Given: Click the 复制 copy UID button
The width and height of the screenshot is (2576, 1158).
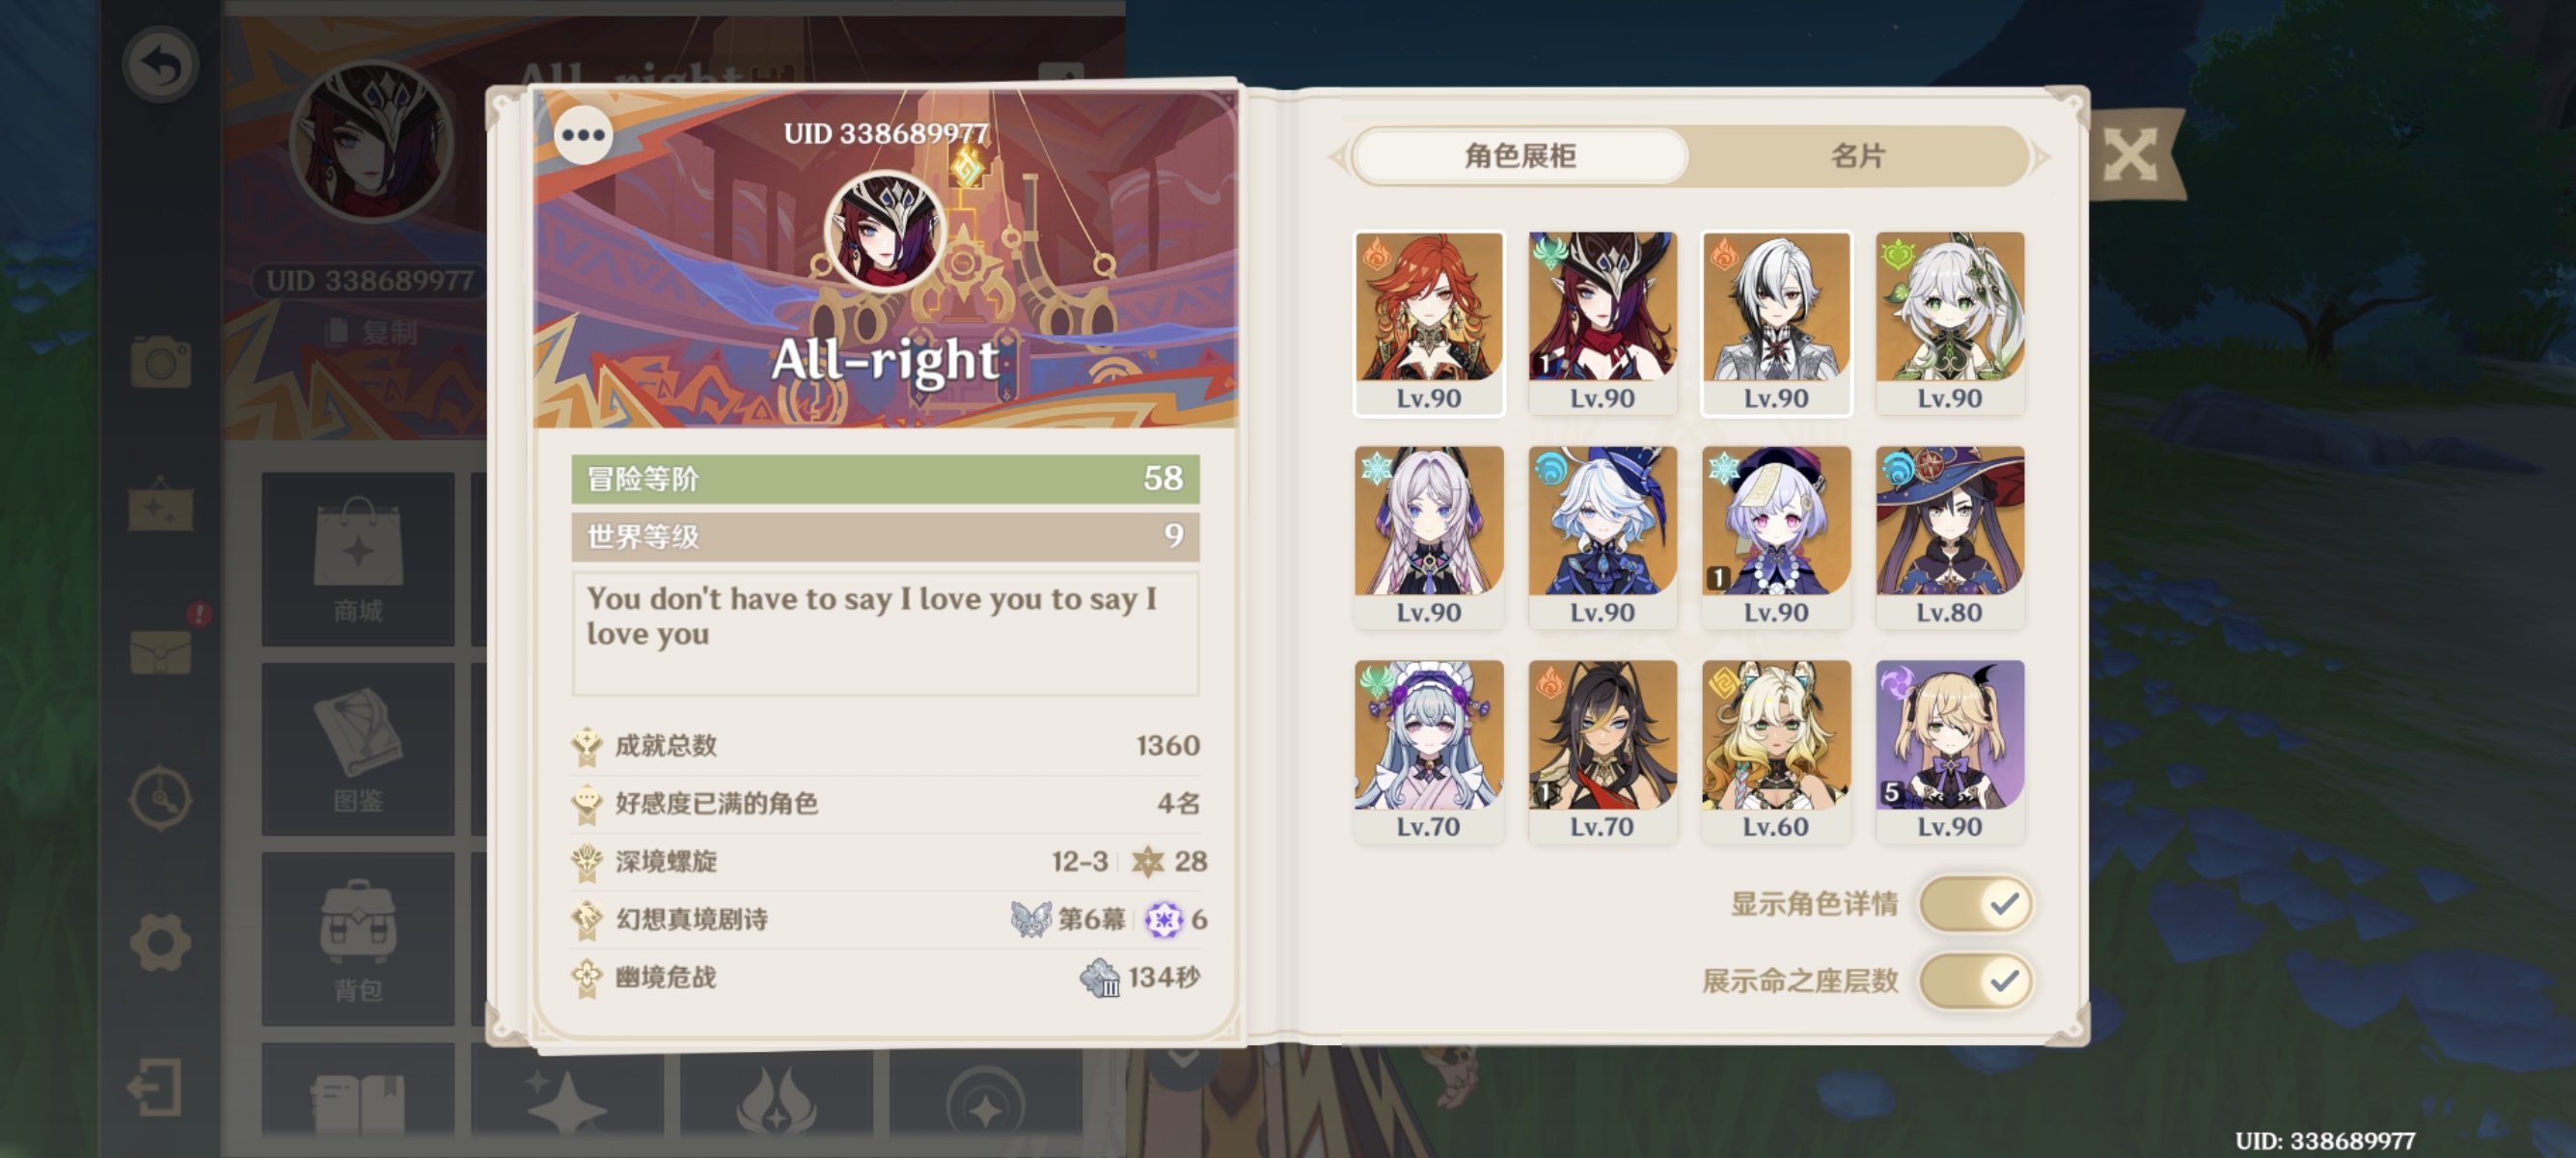Looking at the screenshot, I should [x=372, y=332].
